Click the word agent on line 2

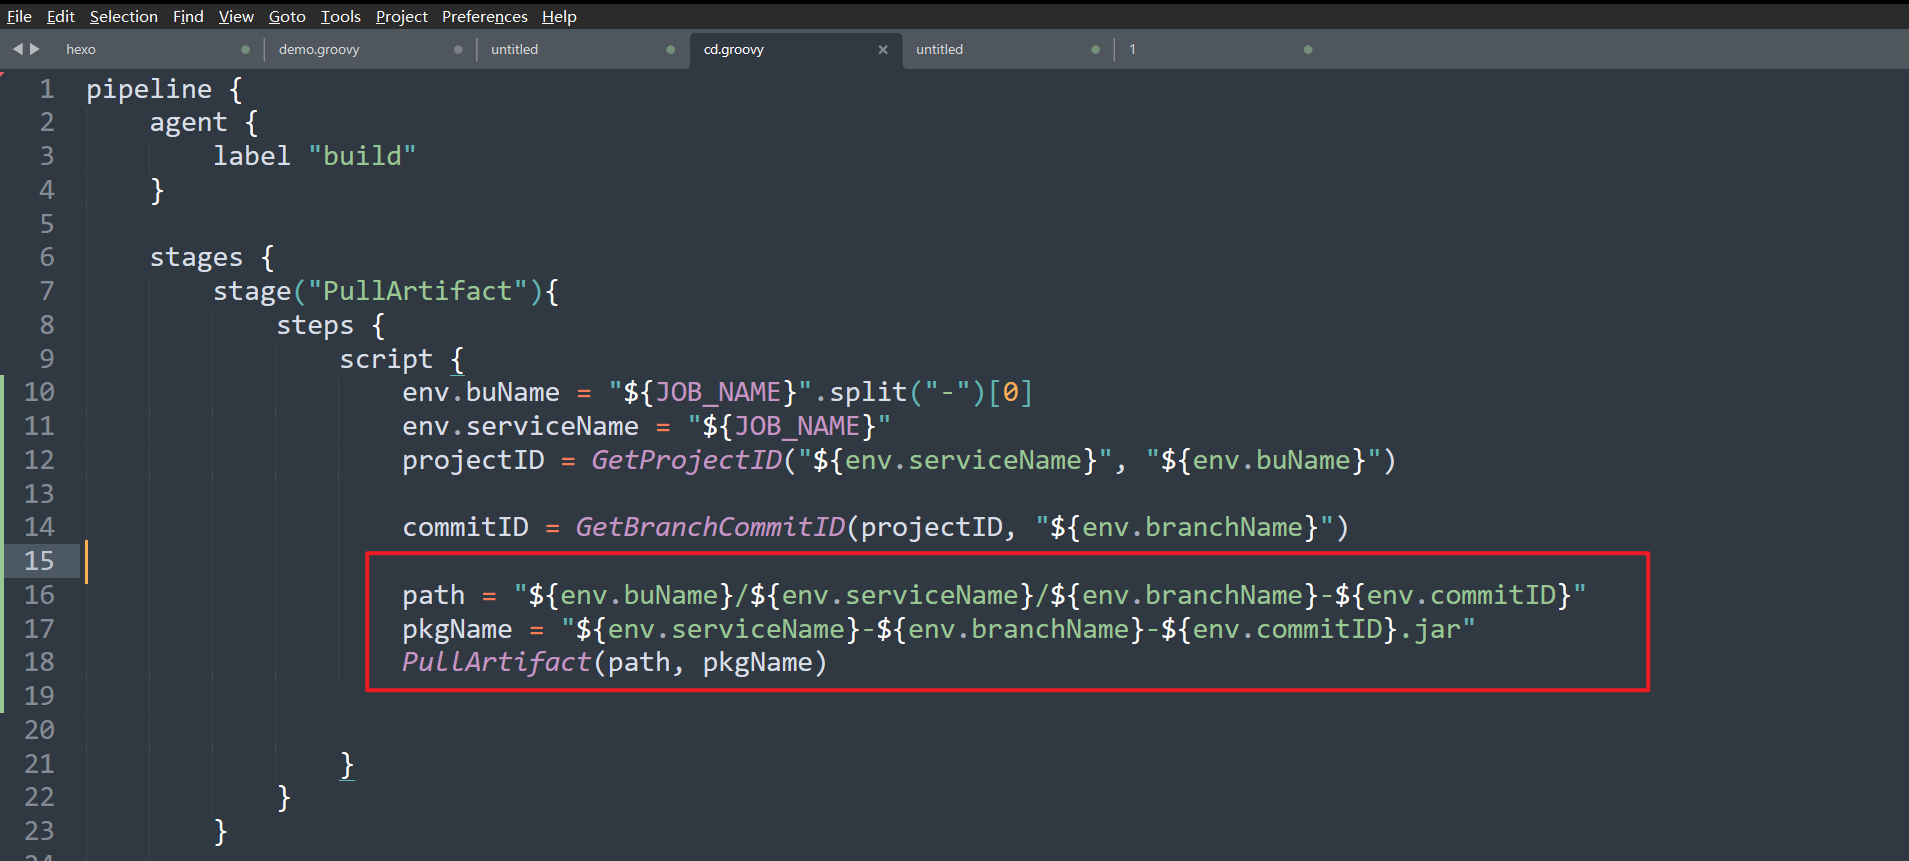pos(188,123)
